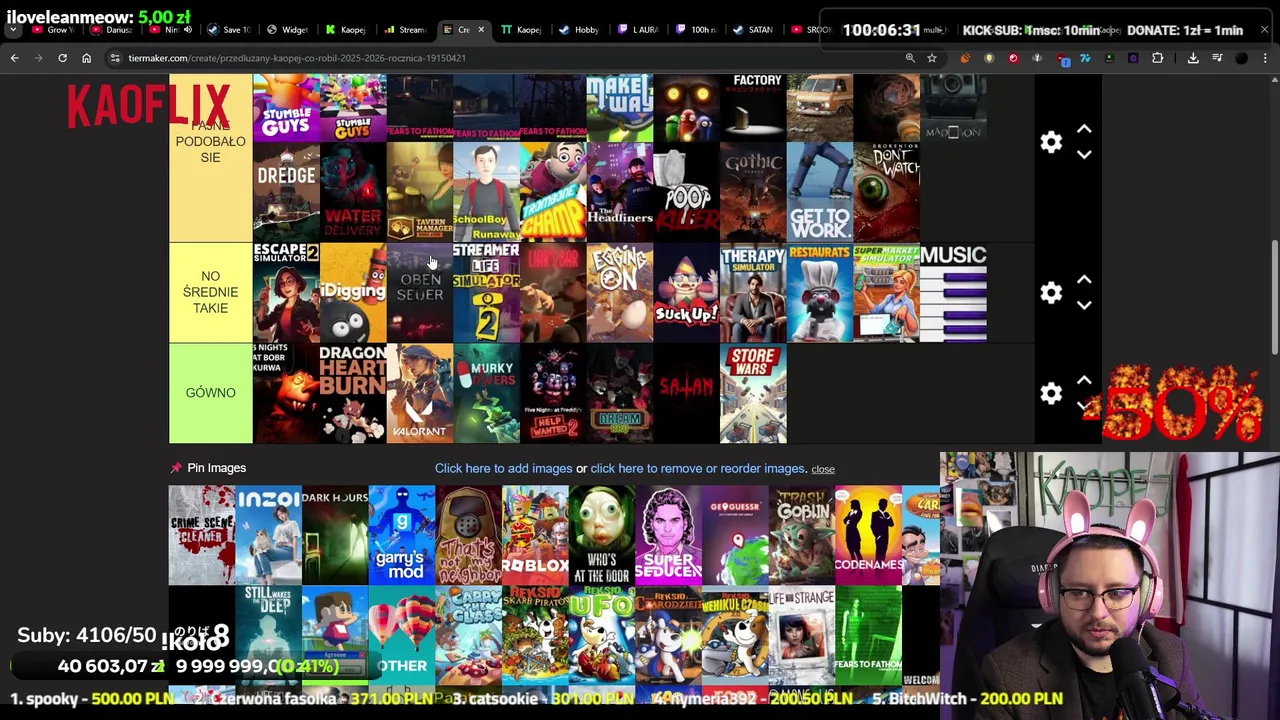Open the browser home page icon
This screenshot has height=720, width=1280.
[x=86, y=58]
